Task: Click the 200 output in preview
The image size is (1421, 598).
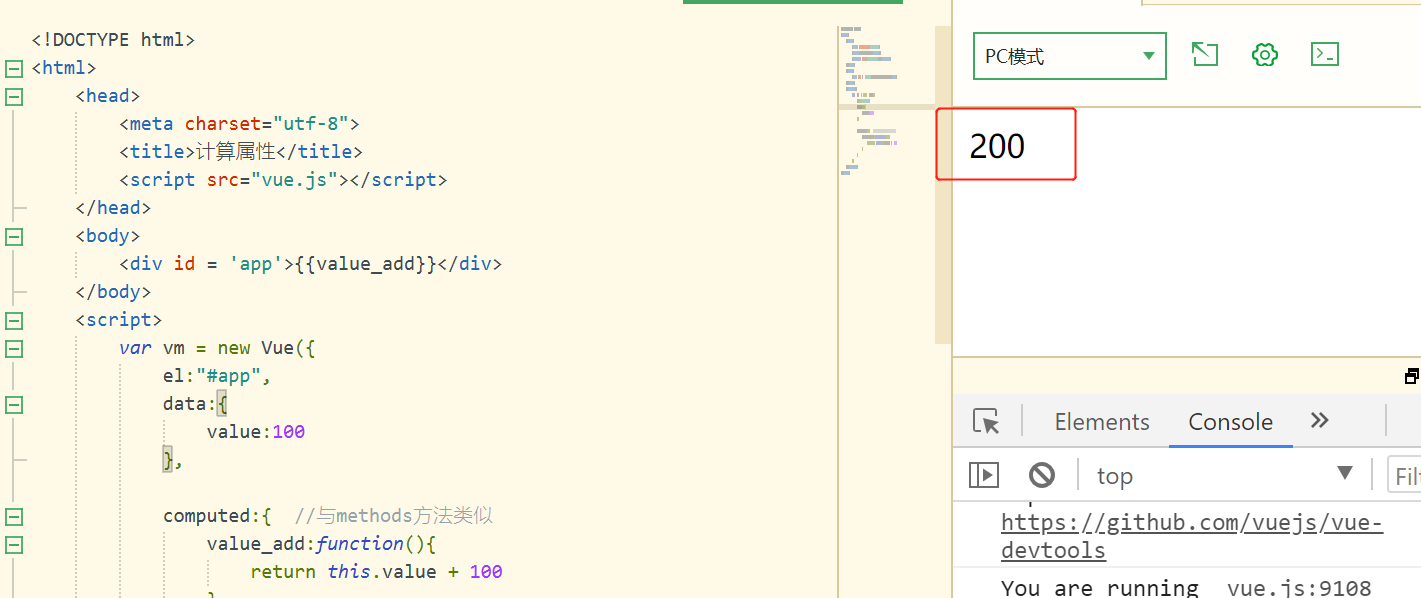Action: coord(997,146)
